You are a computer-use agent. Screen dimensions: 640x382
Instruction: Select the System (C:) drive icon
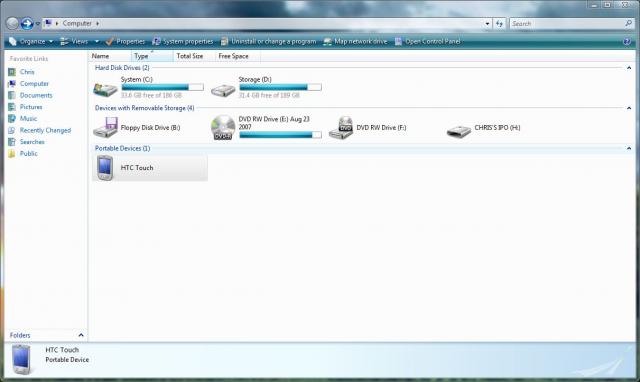pos(105,89)
